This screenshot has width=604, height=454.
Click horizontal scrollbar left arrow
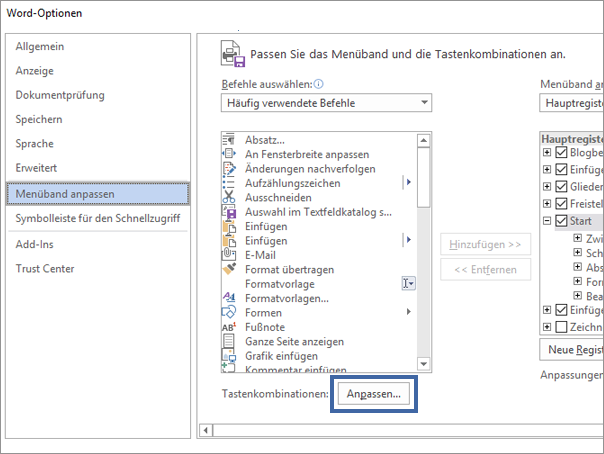pyautogui.click(x=206, y=430)
